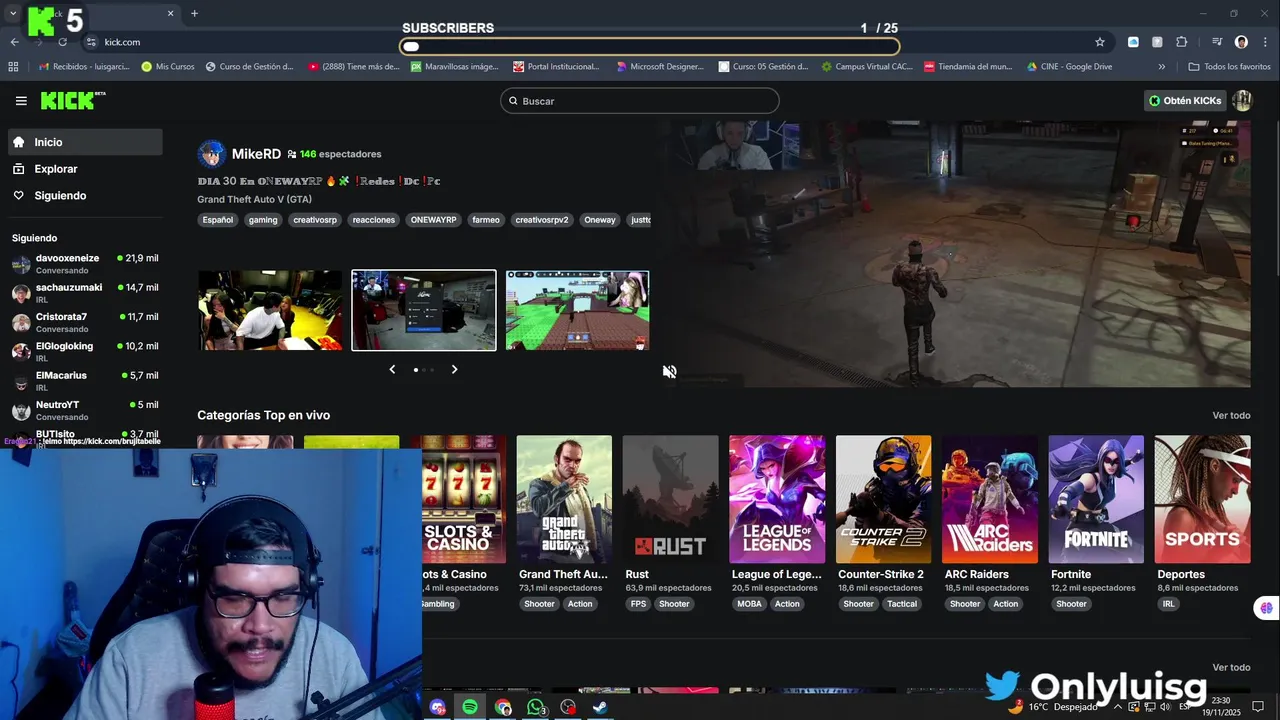Open the hamburger sidebar menu
This screenshot has height=720, width=1280.
click(x=21, y=101)
